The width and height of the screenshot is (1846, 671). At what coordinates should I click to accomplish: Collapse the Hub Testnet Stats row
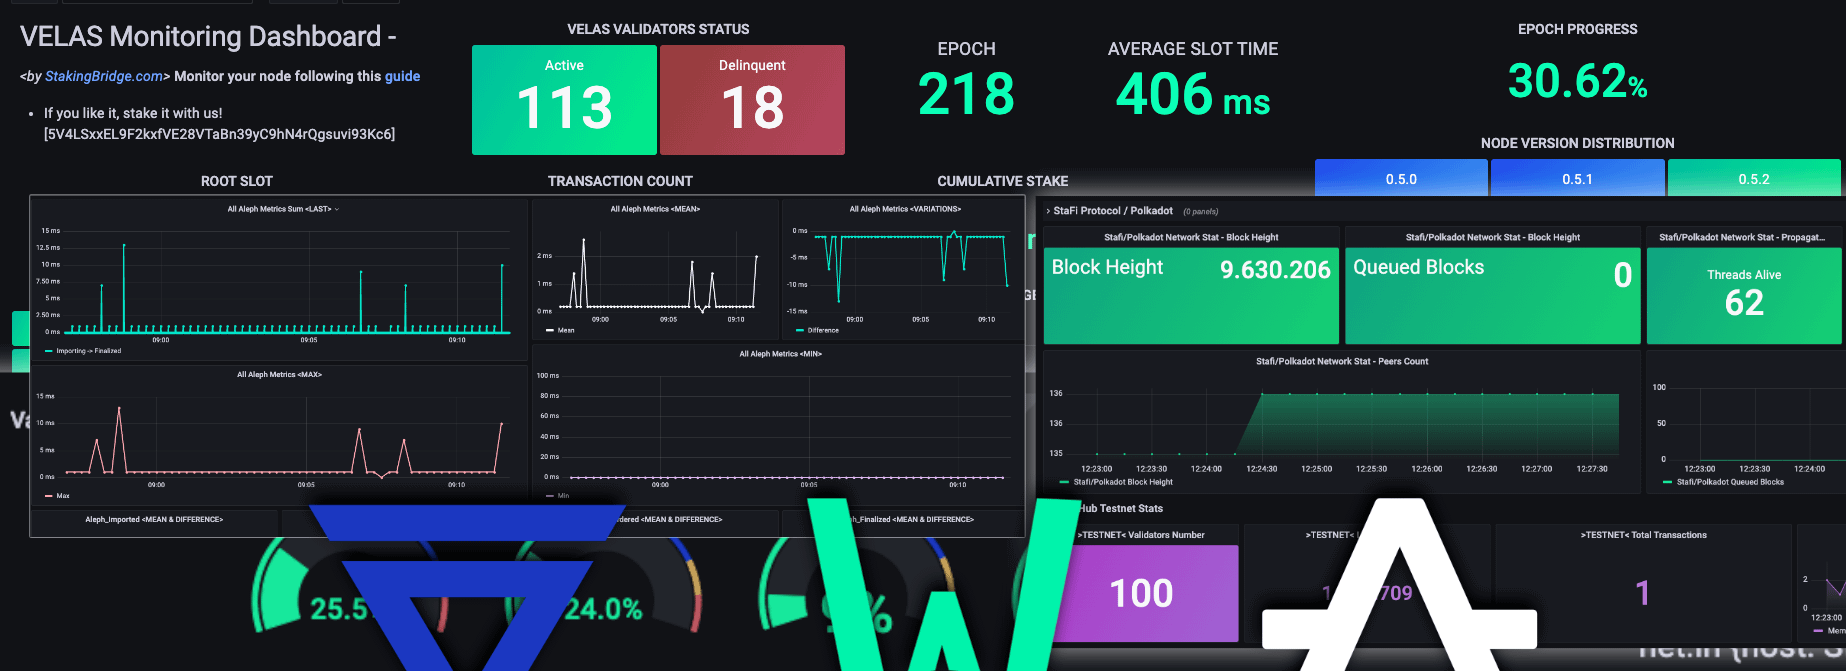tap(1121, 509)
